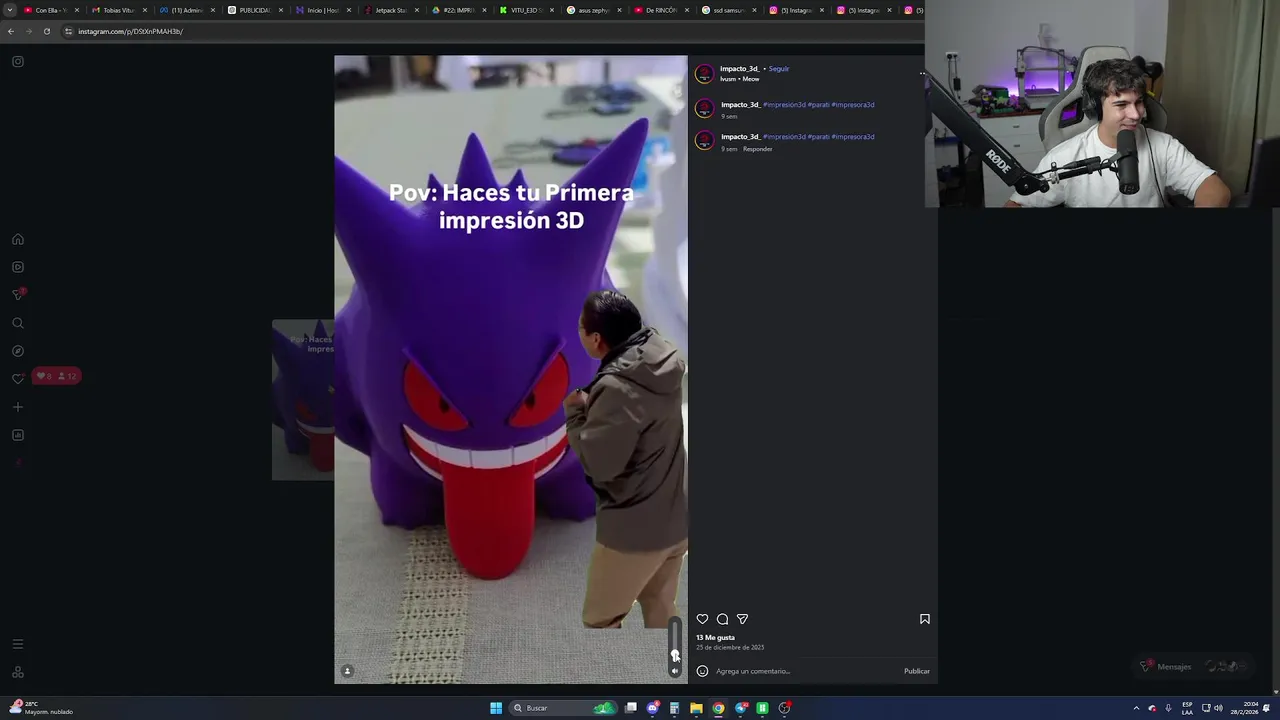Go back with browser back arrow

coord(11,31)
